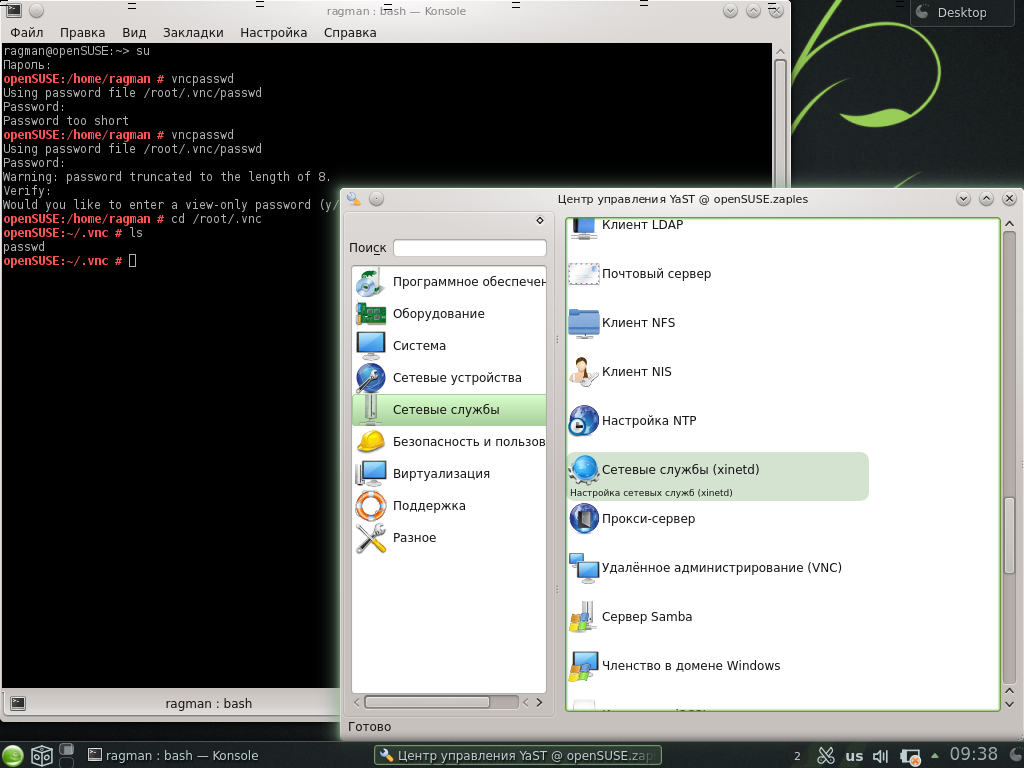
Task: Click the volume icon in system tray
Action: [881, 756]
